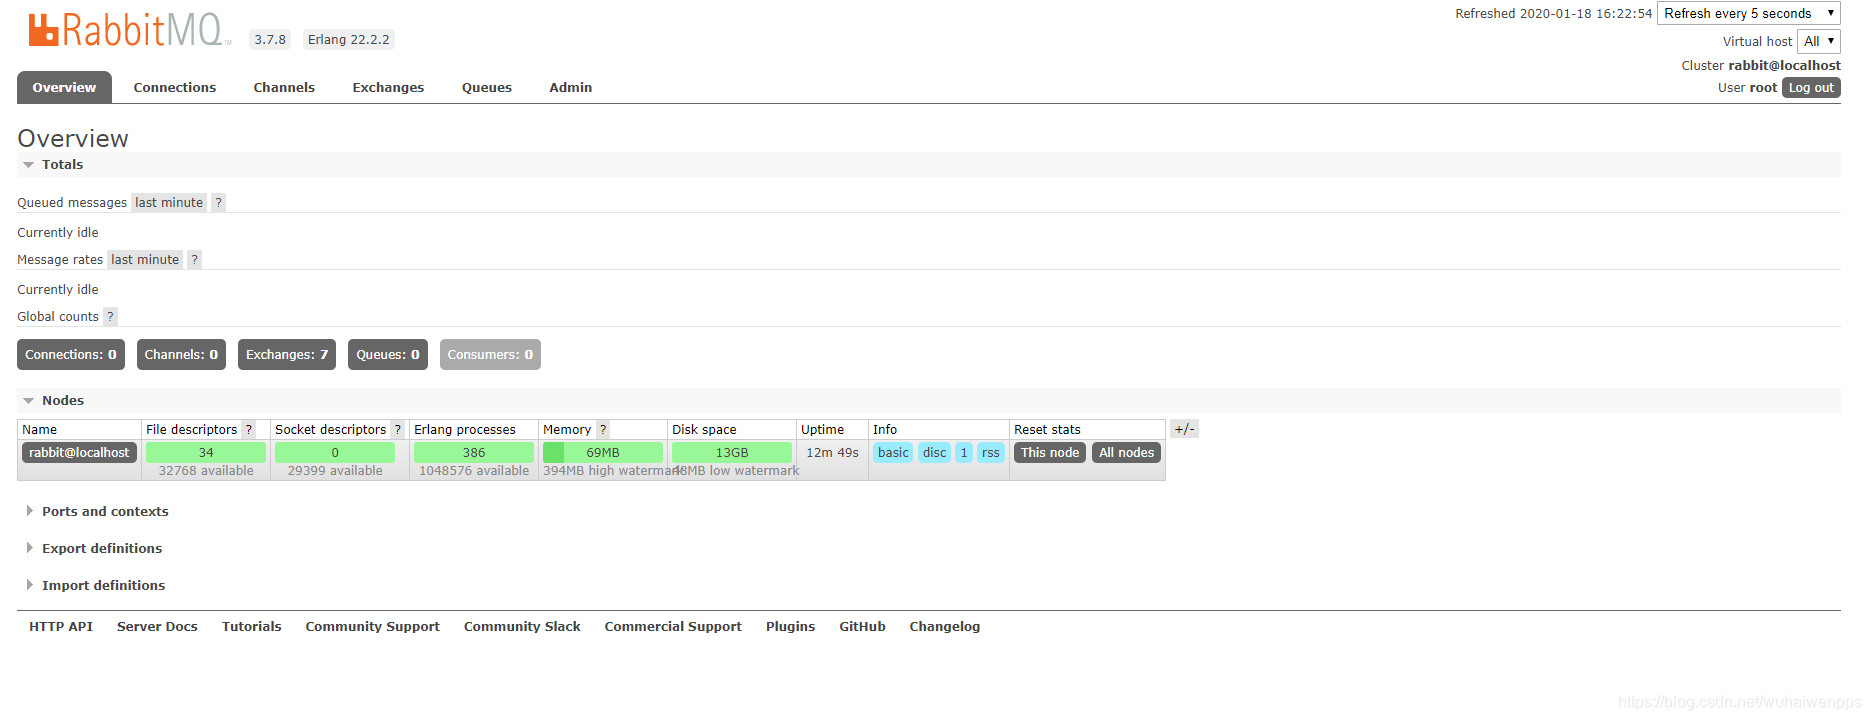Open help for Global counts
Image resolution: width=1871 pixels, height=720 pixels.
tap(110, 316)
